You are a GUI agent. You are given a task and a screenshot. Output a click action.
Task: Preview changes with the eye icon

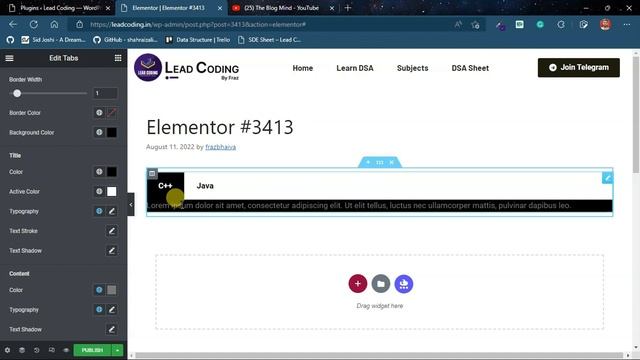coord(66,350)
